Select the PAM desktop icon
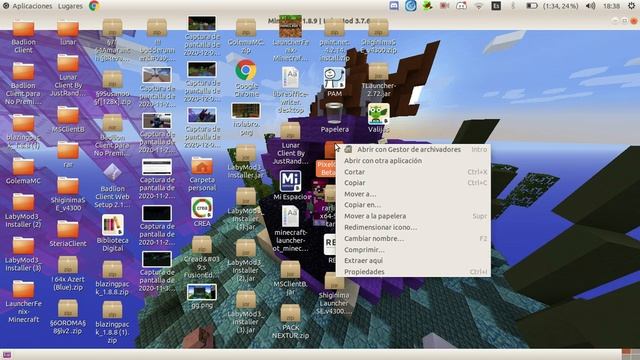The width and height of the screenshot is (640, 360). click(334, 78)
